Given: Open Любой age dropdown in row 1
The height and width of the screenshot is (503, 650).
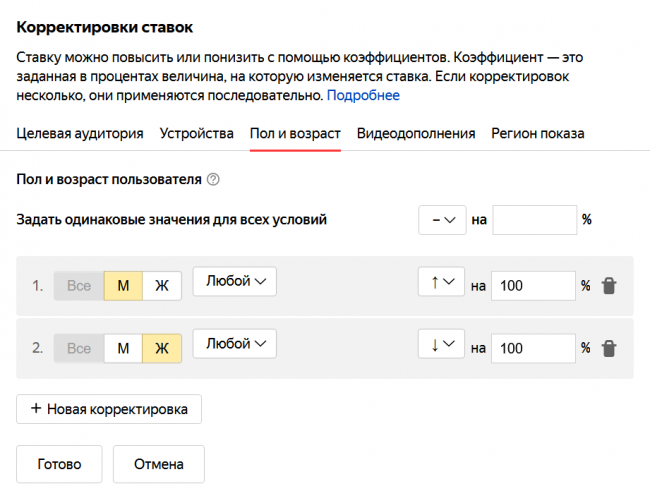Looking at the screenshot, I should point(234,282).
